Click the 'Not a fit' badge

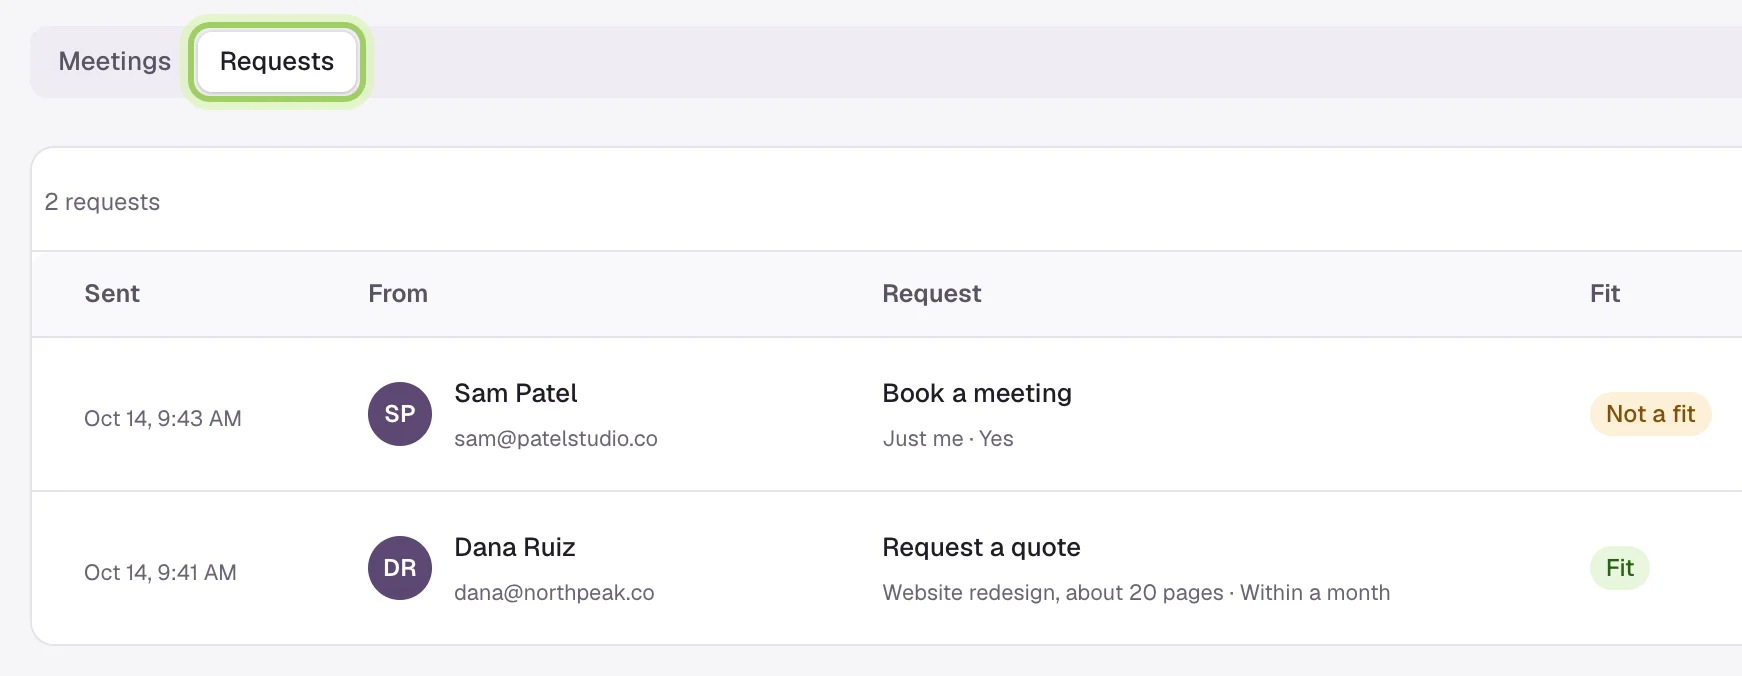(x=1651, y=414)
